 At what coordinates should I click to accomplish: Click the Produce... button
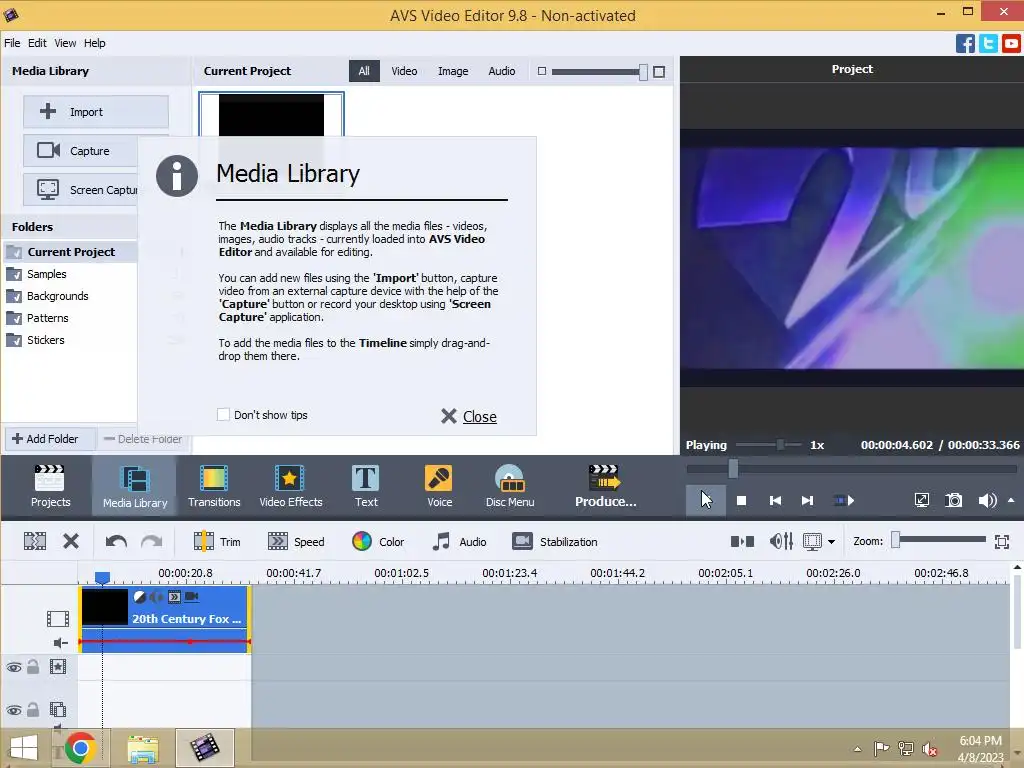click(605, 486)
